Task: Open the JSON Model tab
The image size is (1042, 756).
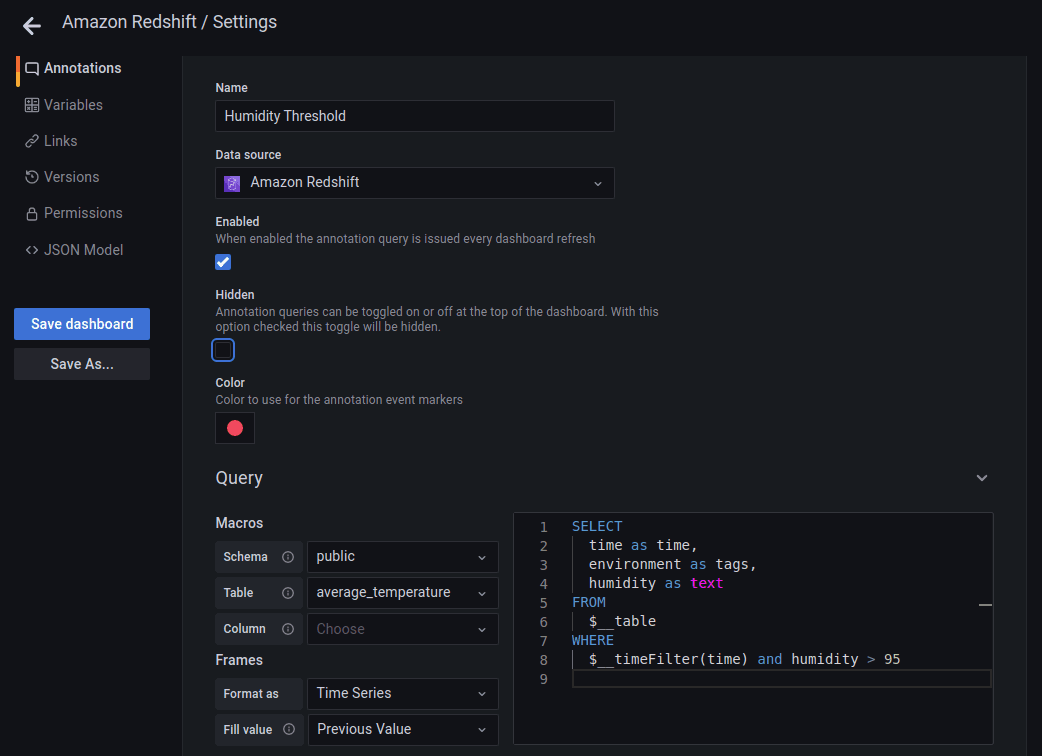Action: click(82, 250)
